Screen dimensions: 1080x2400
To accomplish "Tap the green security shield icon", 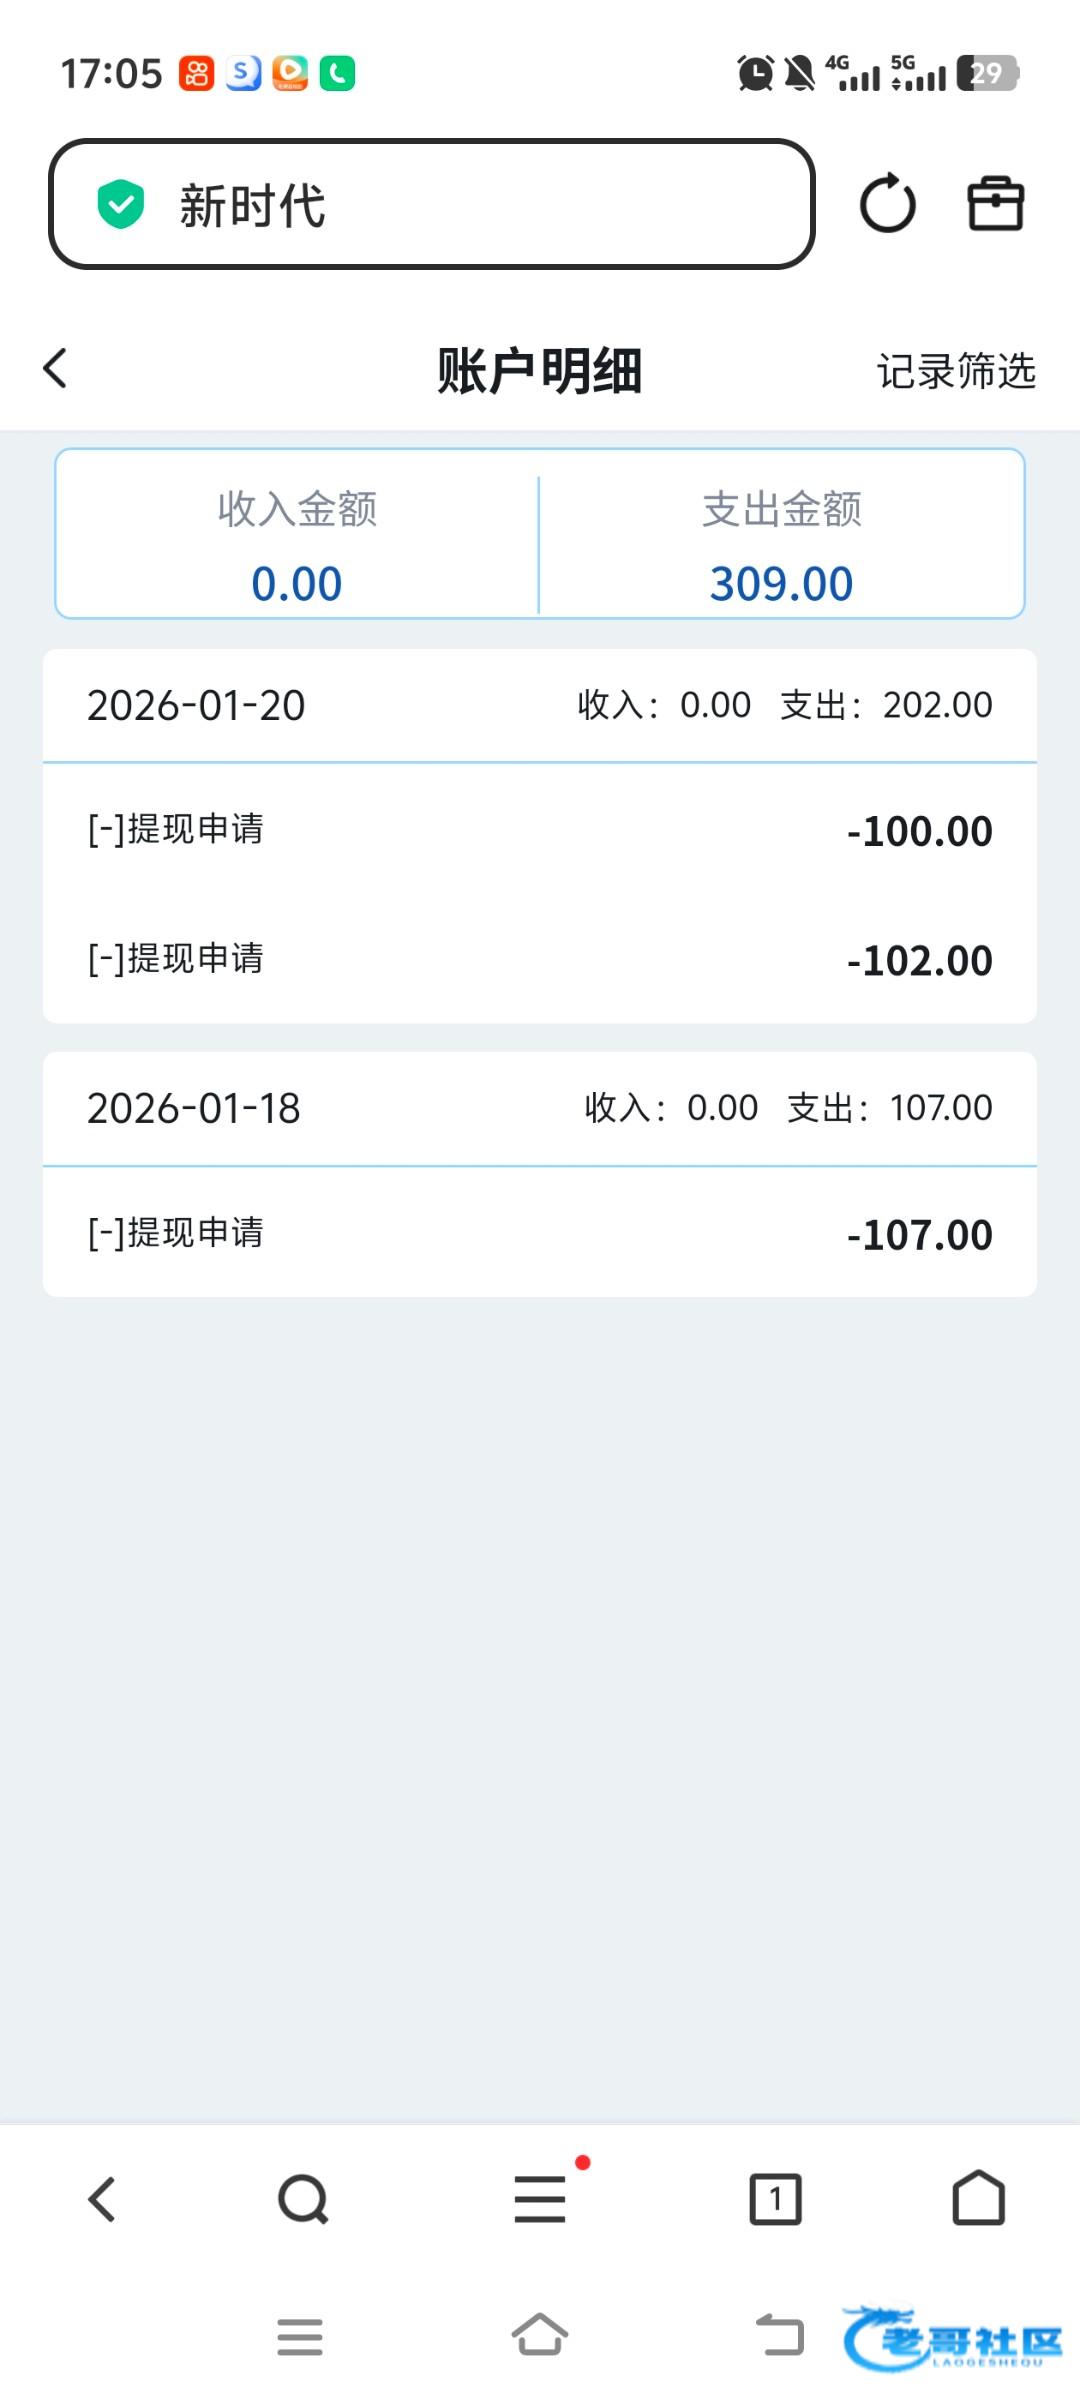I will click(121, 205).
